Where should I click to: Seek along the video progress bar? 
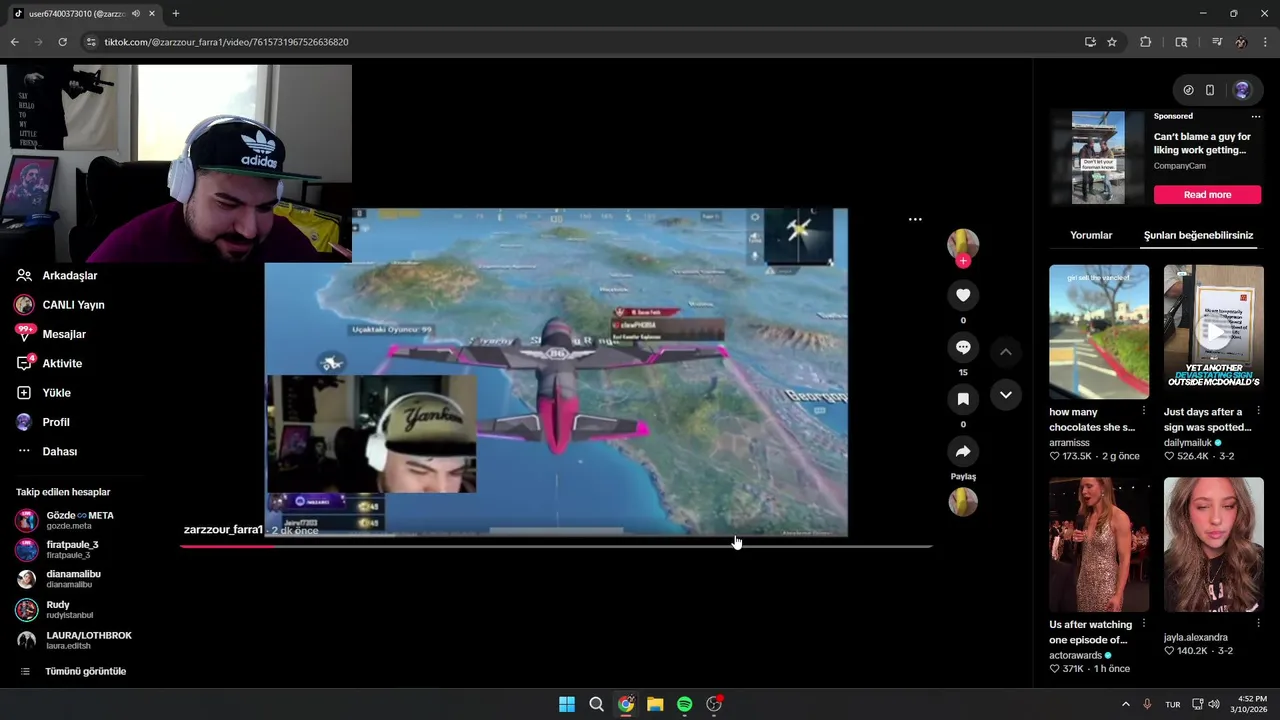click(556, 546)
